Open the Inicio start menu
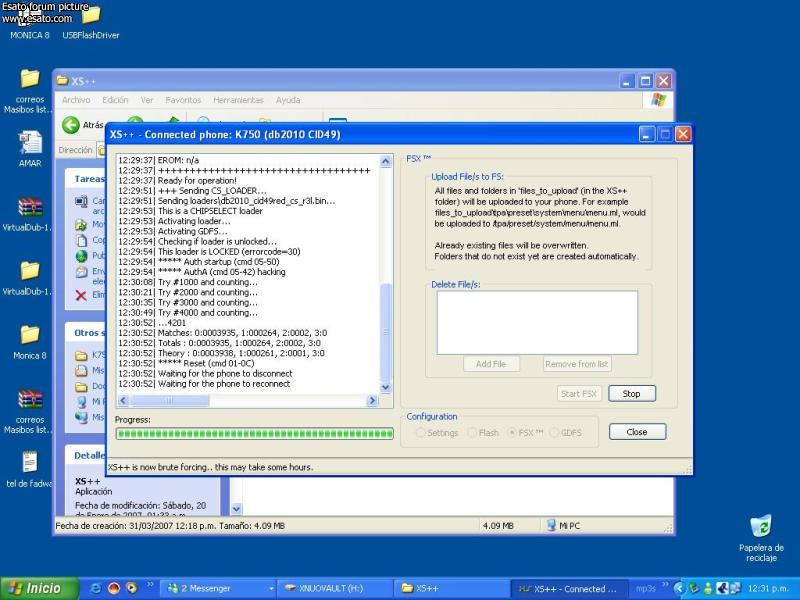Image resolution: width=800 pixels, height=600 pixels. point(40,588)
